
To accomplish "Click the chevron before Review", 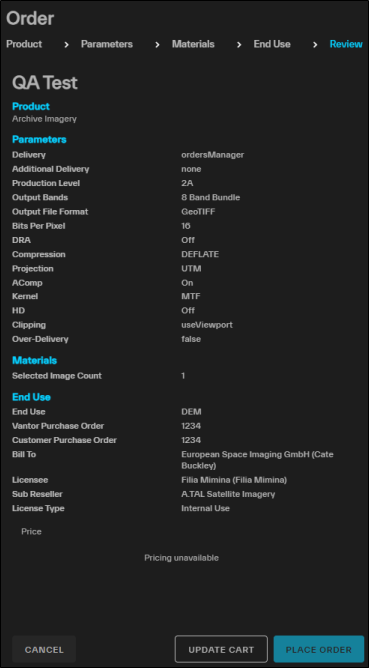I will pos(315,45).
